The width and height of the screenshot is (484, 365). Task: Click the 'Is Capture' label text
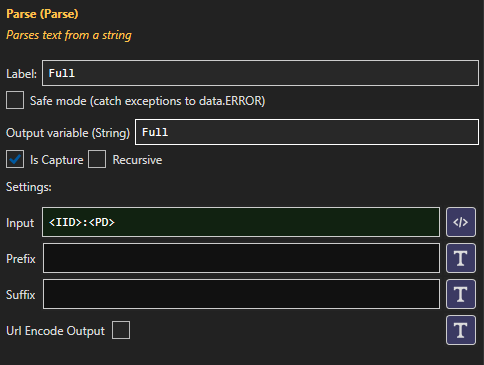point(57,160)
